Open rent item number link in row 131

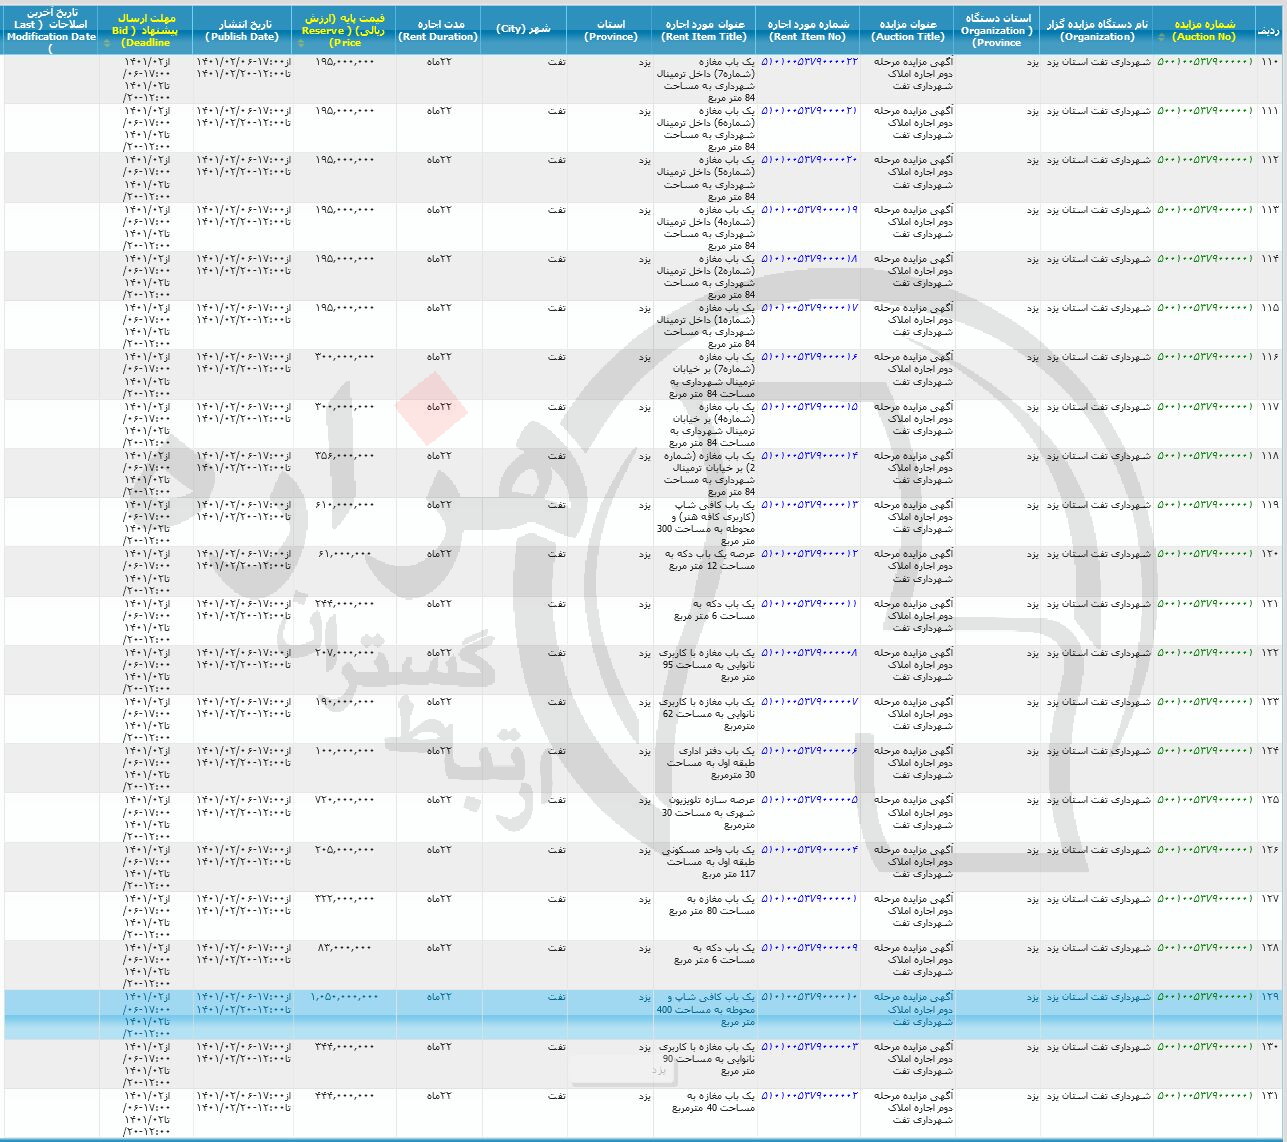point(810,1096)
